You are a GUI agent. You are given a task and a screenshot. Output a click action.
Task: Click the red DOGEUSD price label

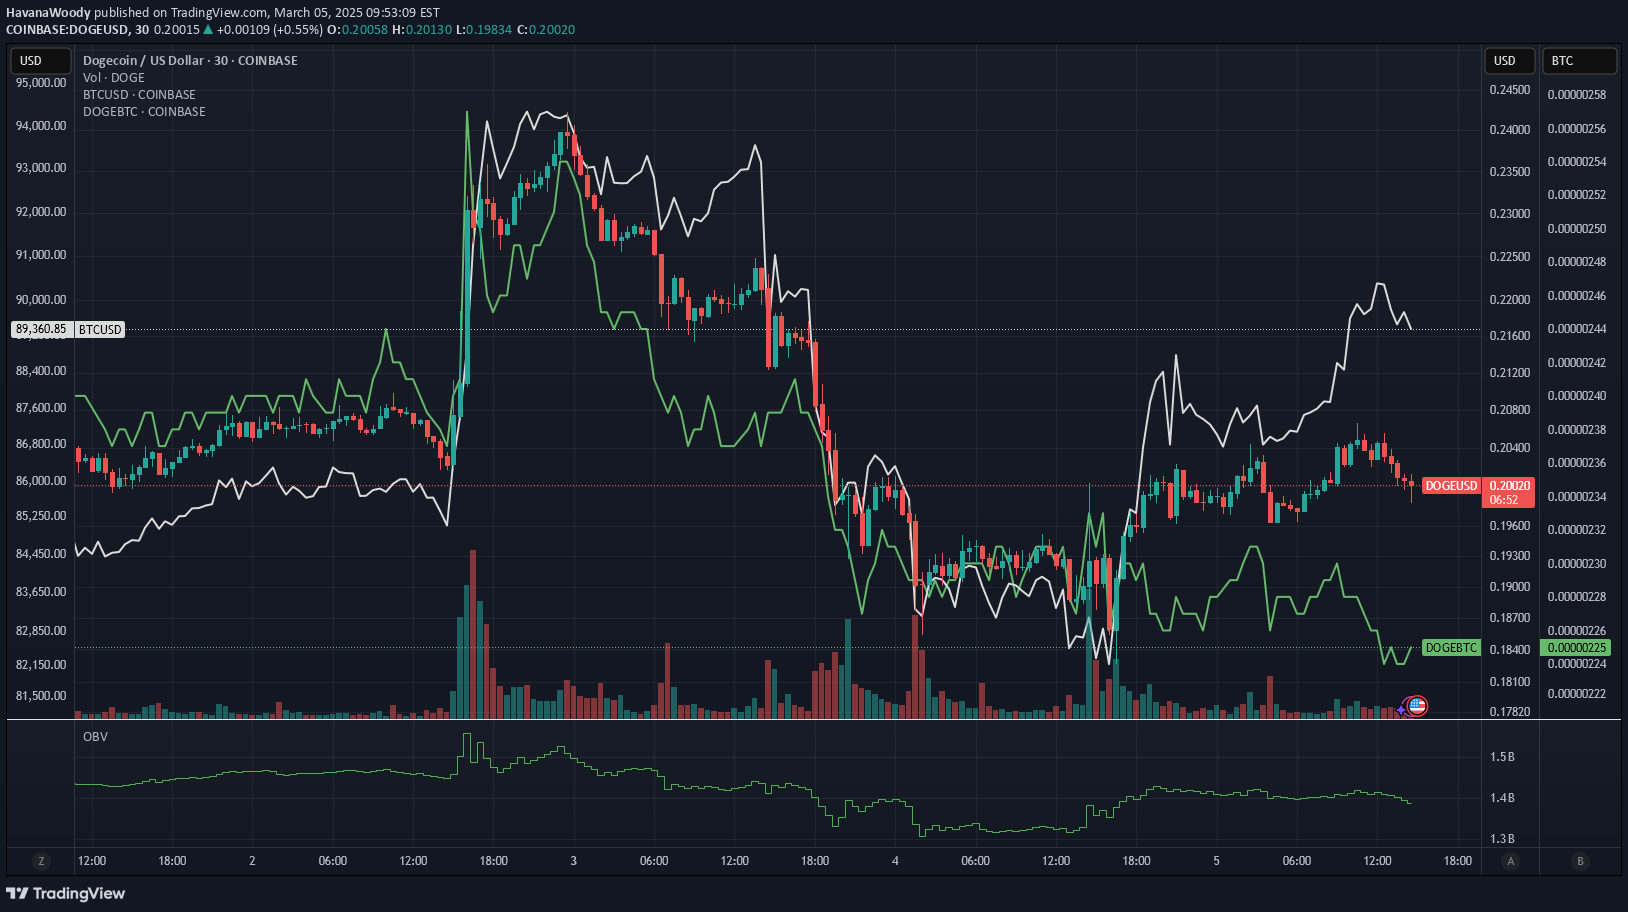click(x=1451, y=486)
